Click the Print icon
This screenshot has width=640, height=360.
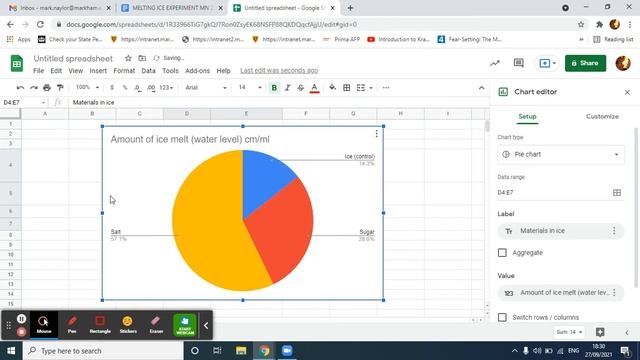click(47, 88)
